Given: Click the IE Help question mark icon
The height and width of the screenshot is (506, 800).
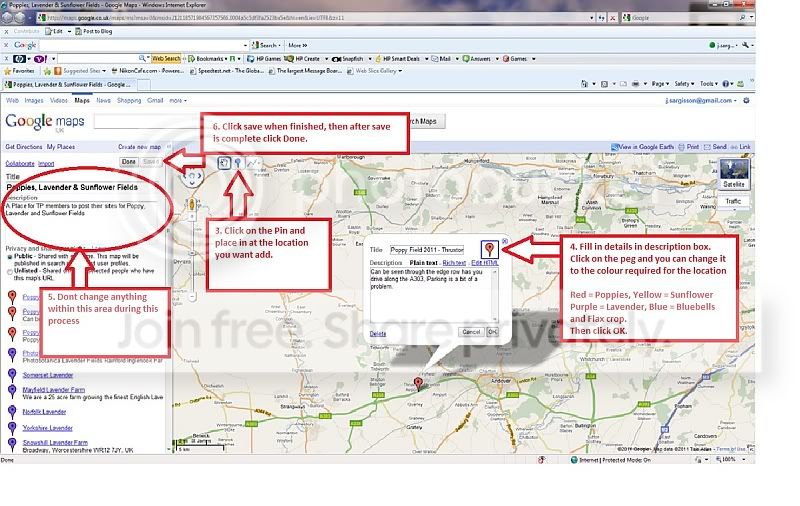Looking at the screenshot, I should (726, 84).
